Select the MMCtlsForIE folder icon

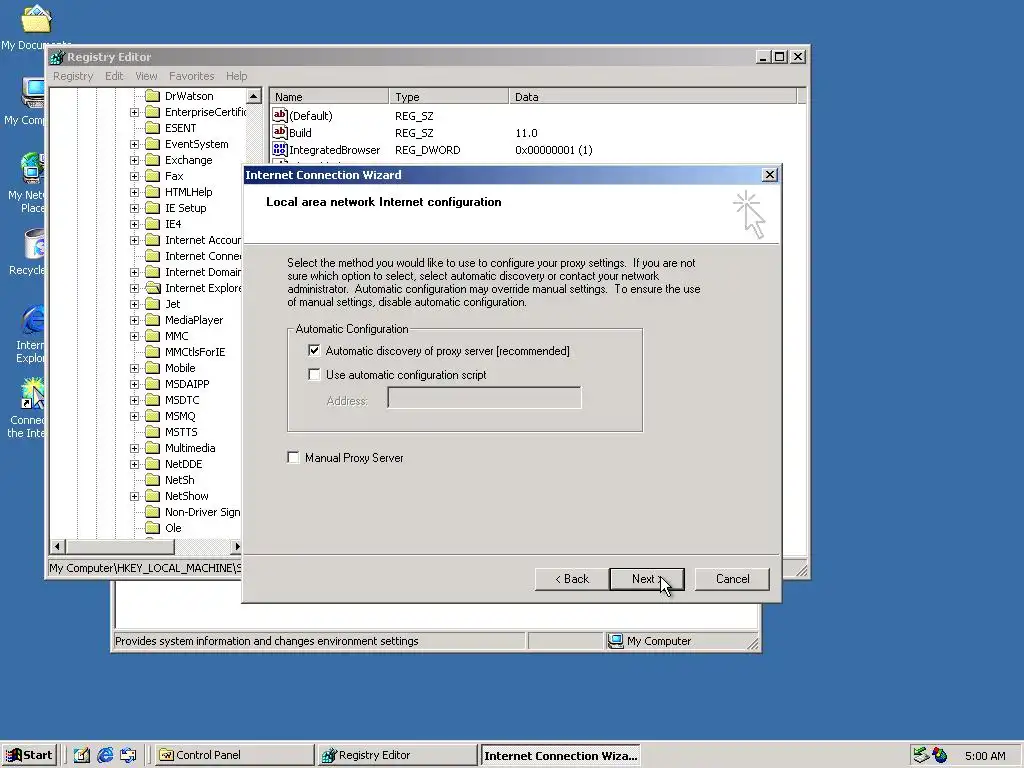click(x=153, y=352)
